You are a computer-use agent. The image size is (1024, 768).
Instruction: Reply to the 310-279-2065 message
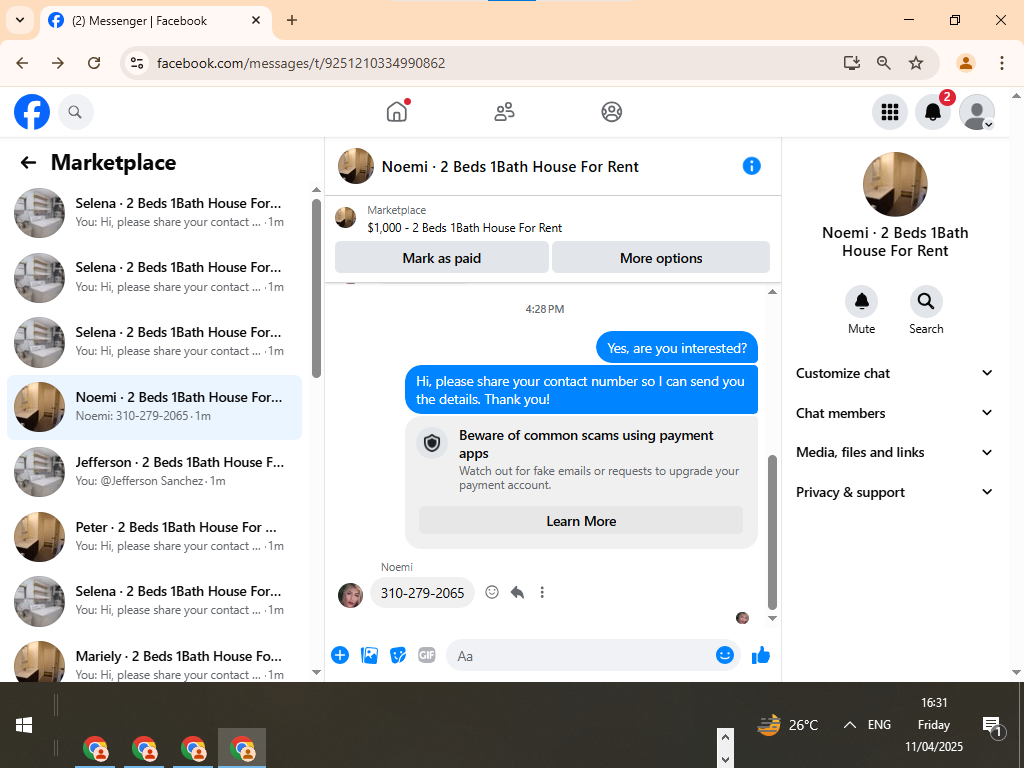pos(517,592)
